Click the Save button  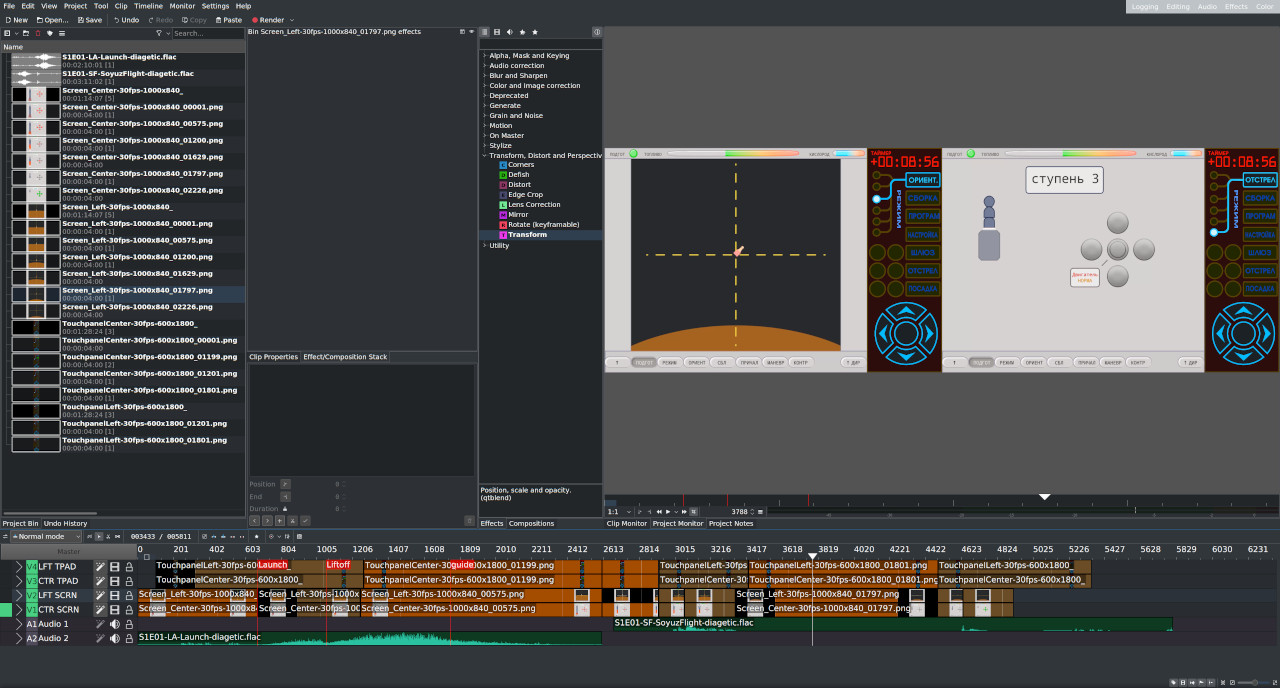(x=89, y=20)
